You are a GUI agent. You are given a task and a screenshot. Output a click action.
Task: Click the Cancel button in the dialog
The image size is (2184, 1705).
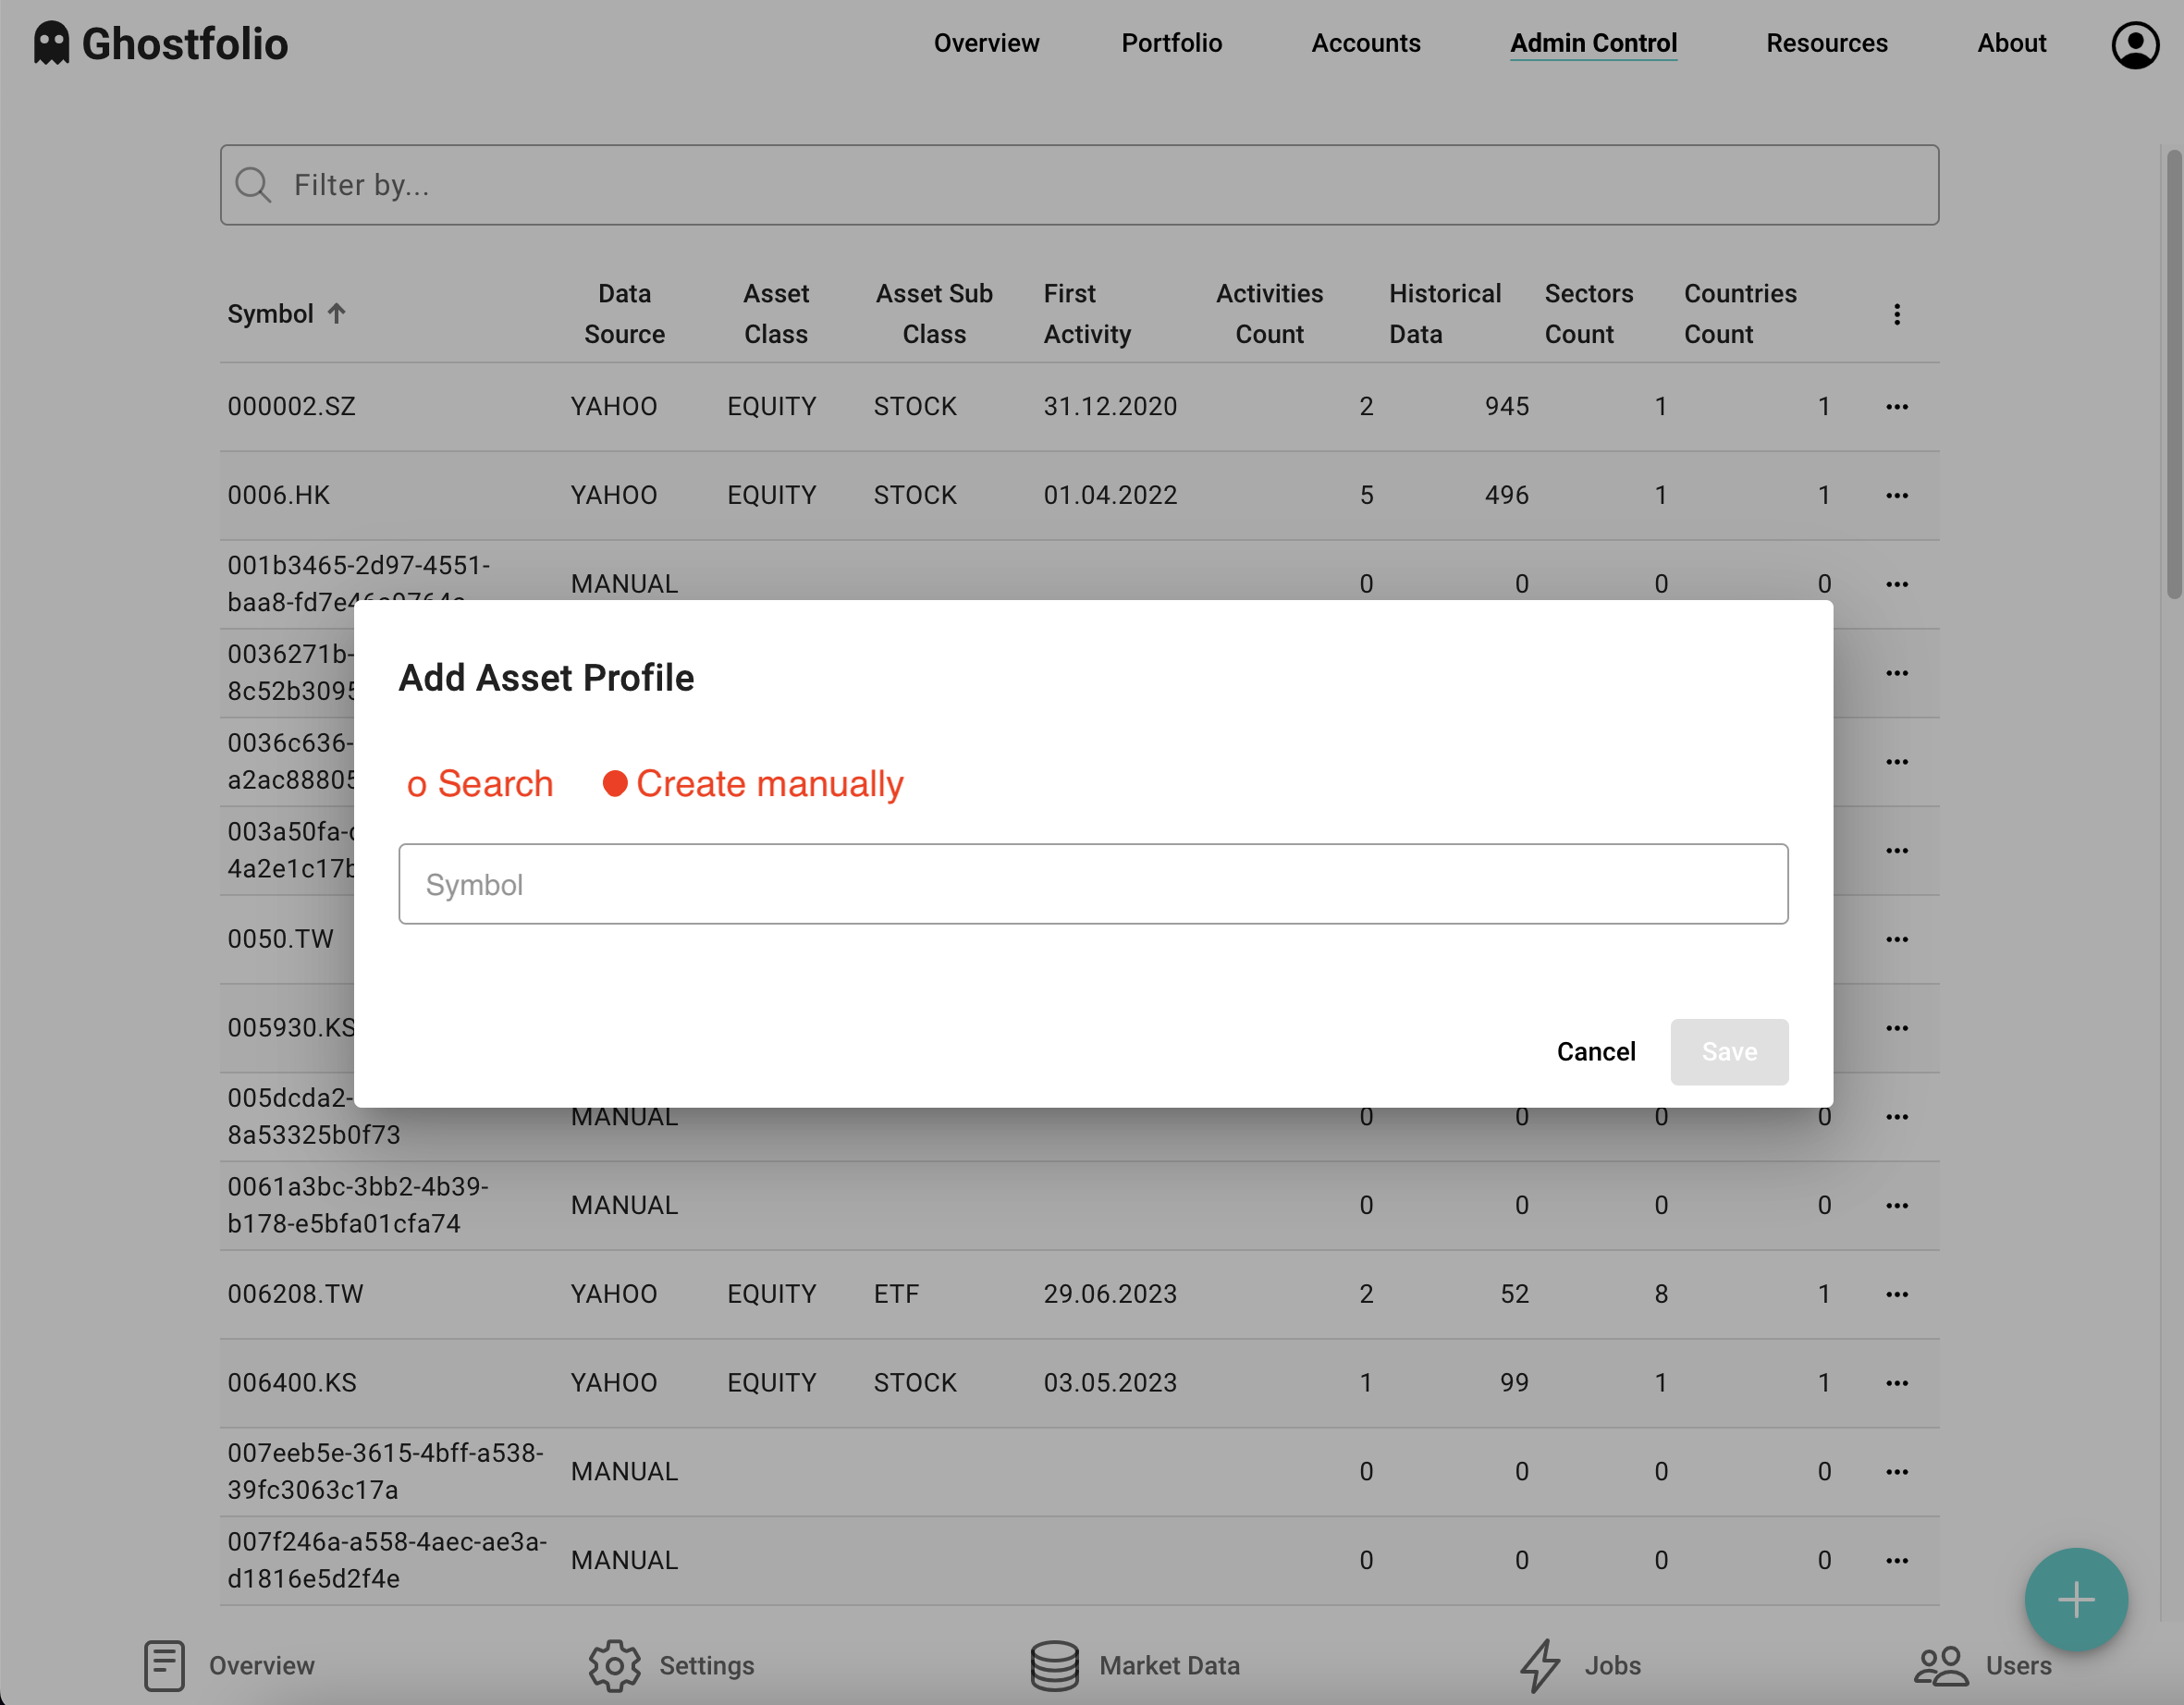pyautogui.click(x=1595, y=1051)
